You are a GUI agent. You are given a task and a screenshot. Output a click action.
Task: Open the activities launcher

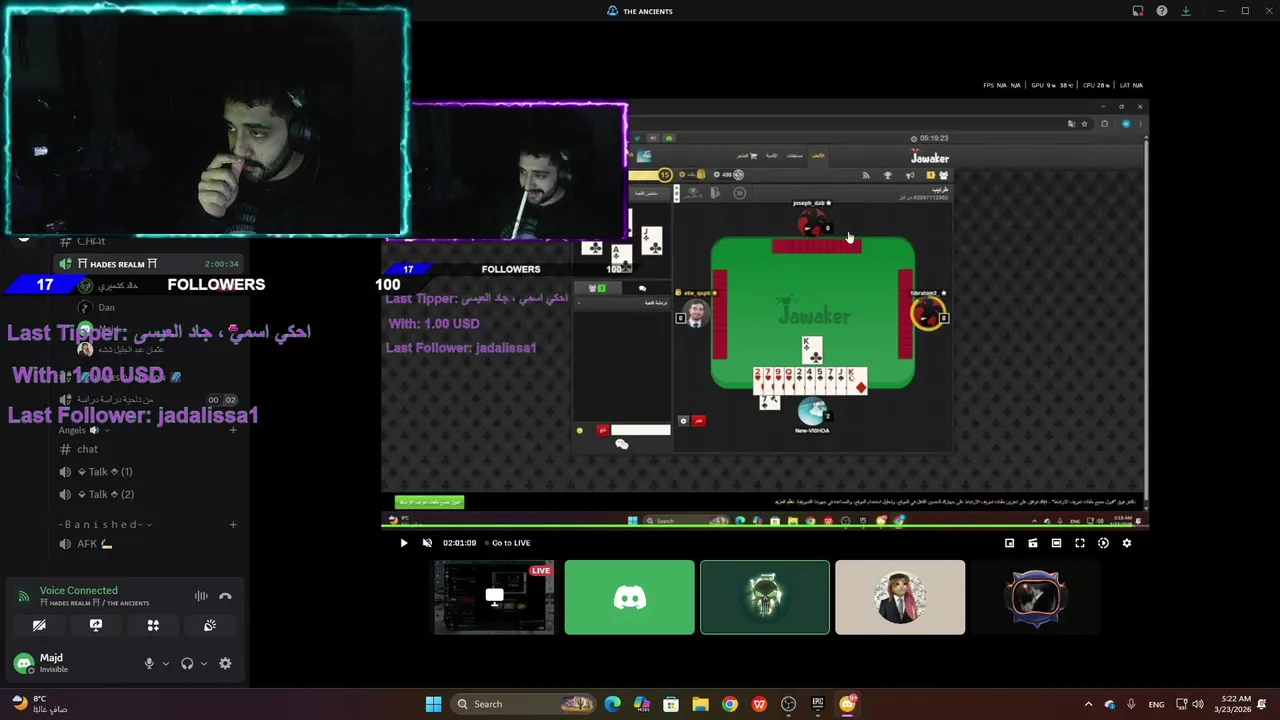point(153,625)
